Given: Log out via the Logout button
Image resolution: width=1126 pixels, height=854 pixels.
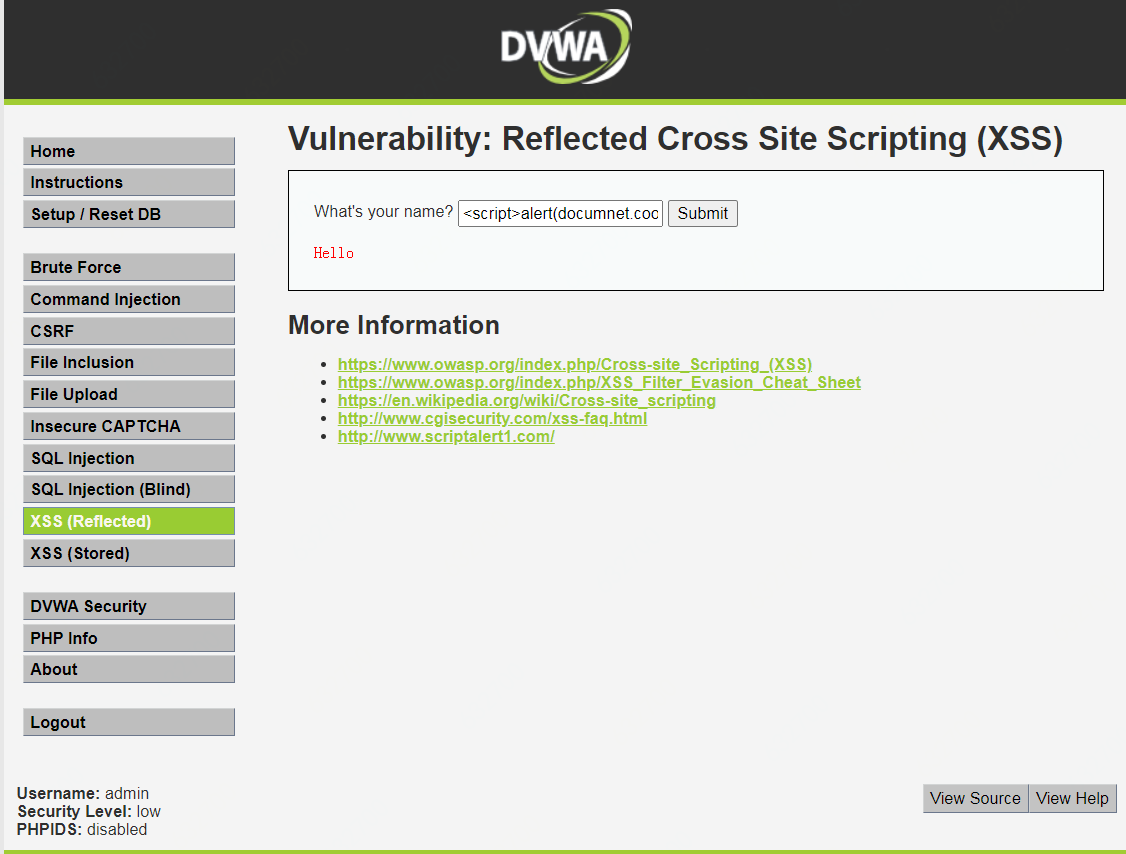Looking at the screenshot, I should 129,722.
